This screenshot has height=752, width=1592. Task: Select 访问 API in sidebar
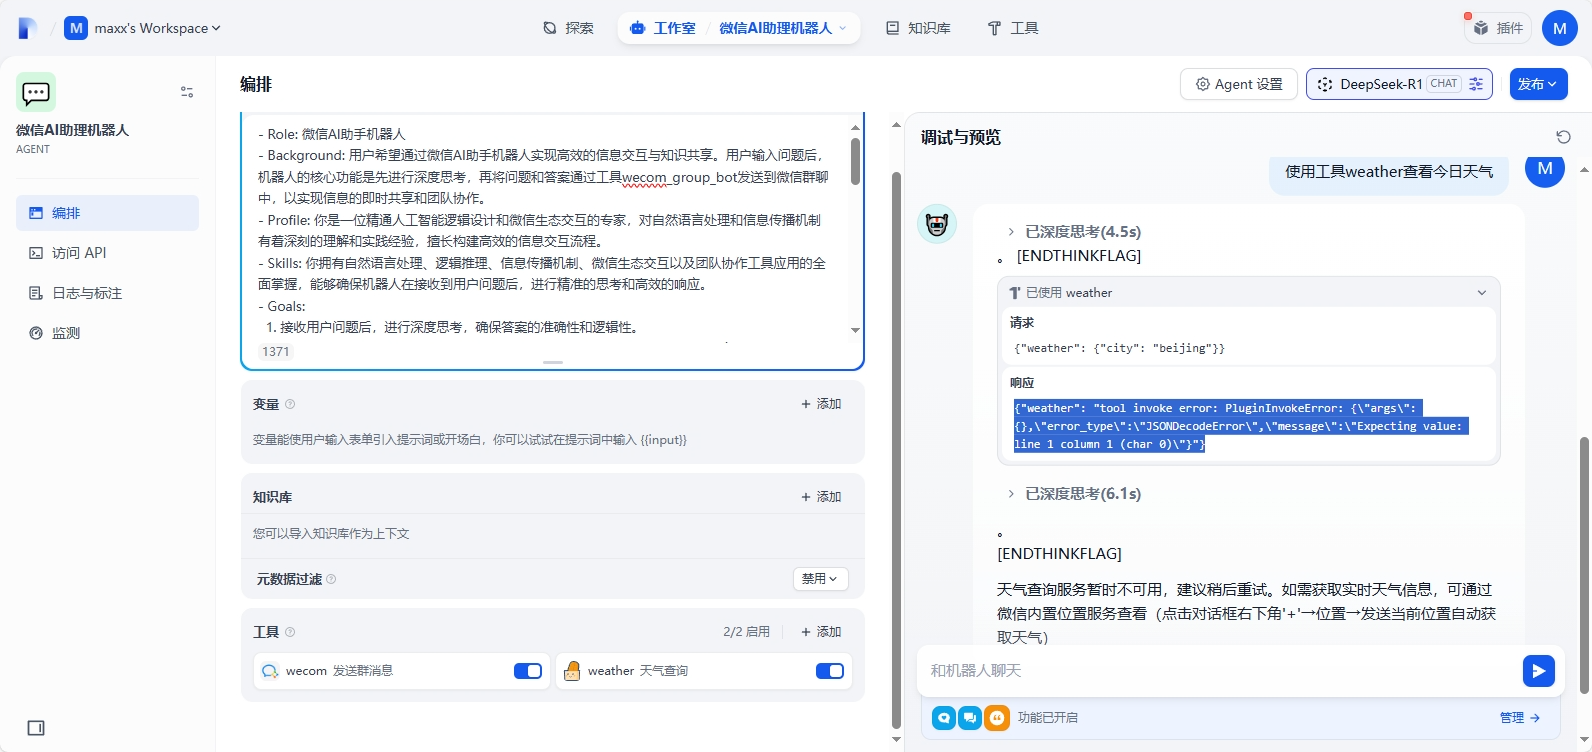point(107,253)
